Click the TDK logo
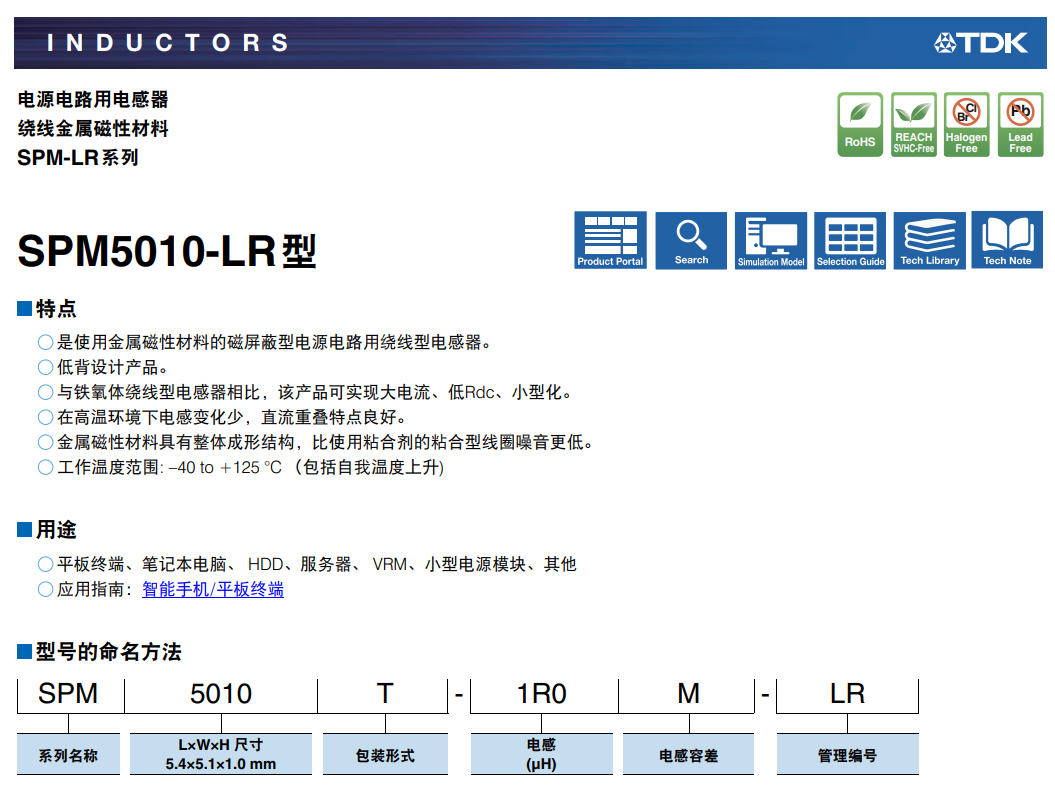The height and width of the screenshot is (801, 1055). 981,43
